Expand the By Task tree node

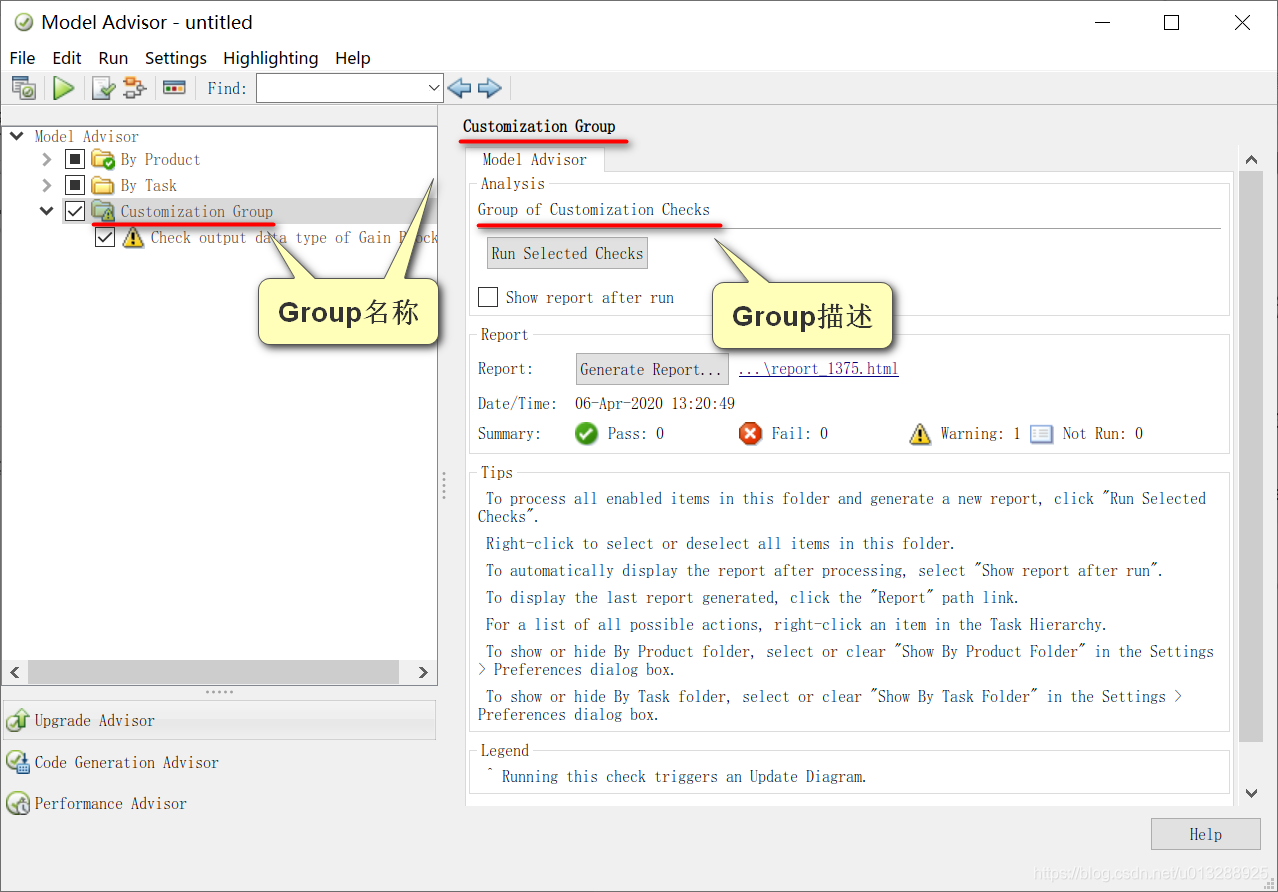46,185
